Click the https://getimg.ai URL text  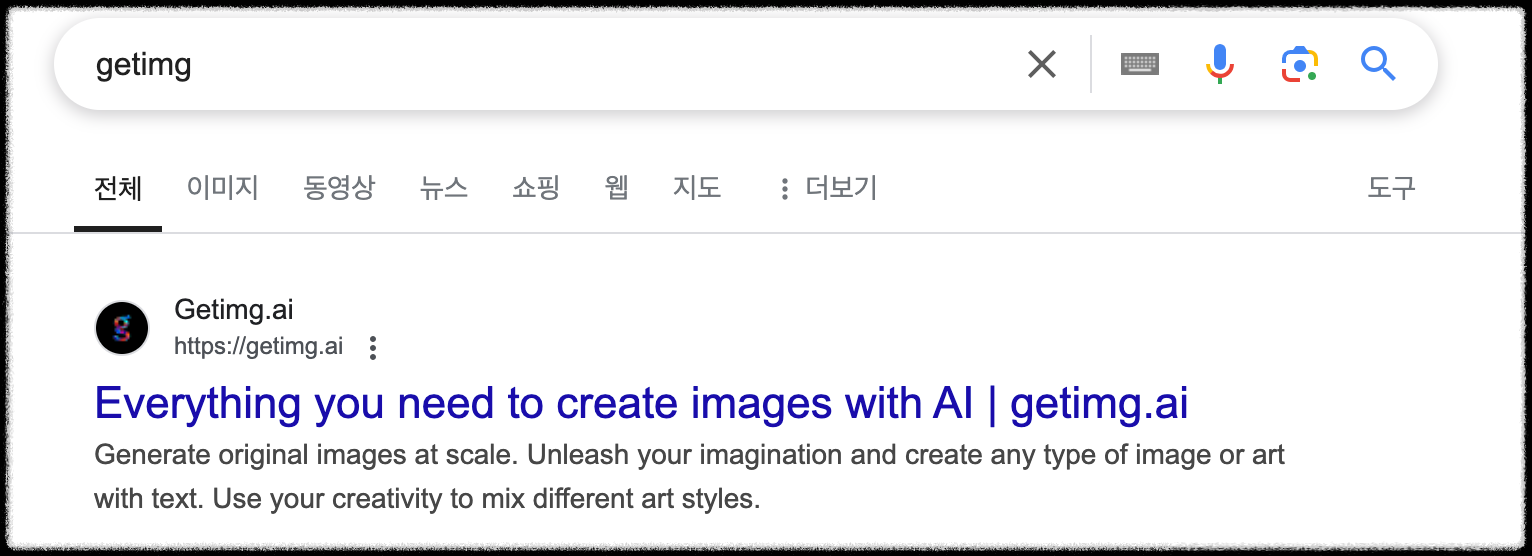(x=258, y=347)
